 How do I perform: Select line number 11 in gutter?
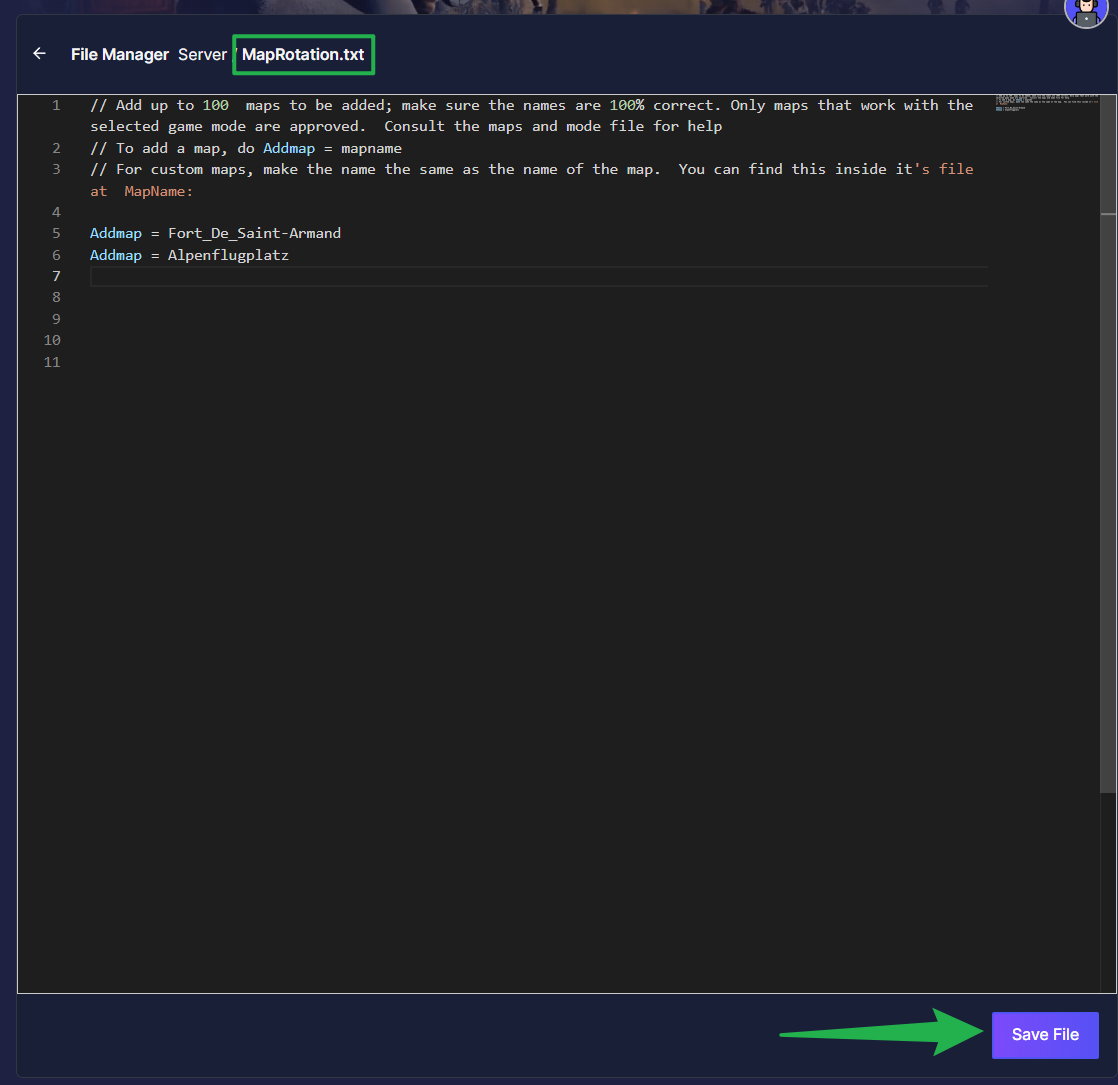52,362
